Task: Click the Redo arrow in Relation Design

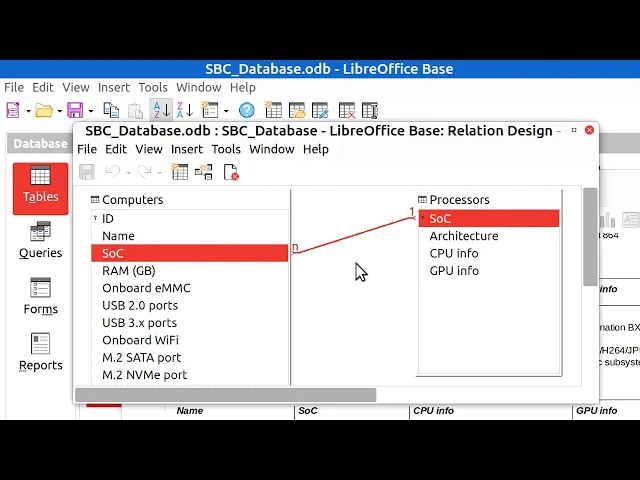Action: (144, 172)
